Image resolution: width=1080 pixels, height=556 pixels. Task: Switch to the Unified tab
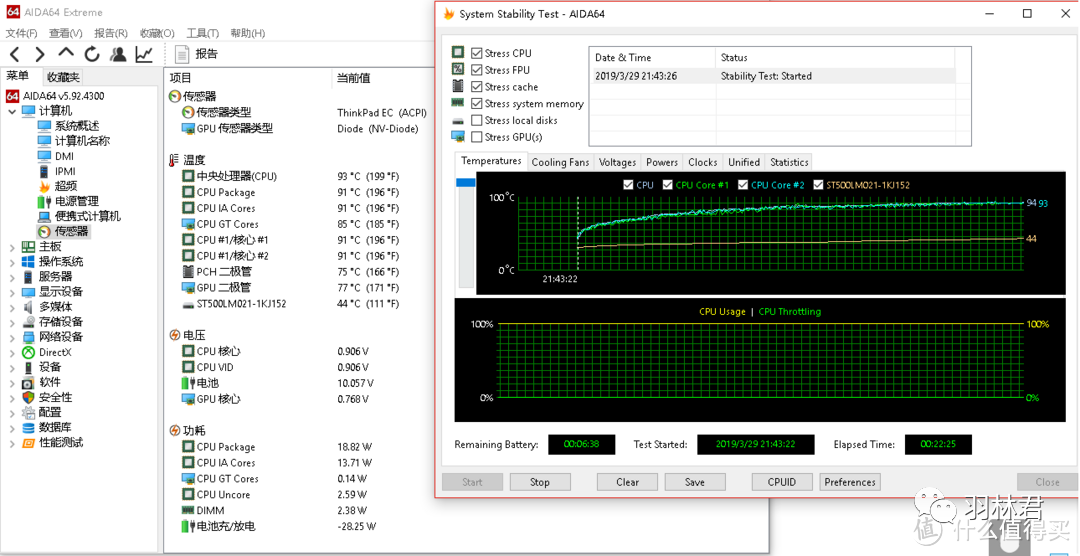tap(744, 162)
